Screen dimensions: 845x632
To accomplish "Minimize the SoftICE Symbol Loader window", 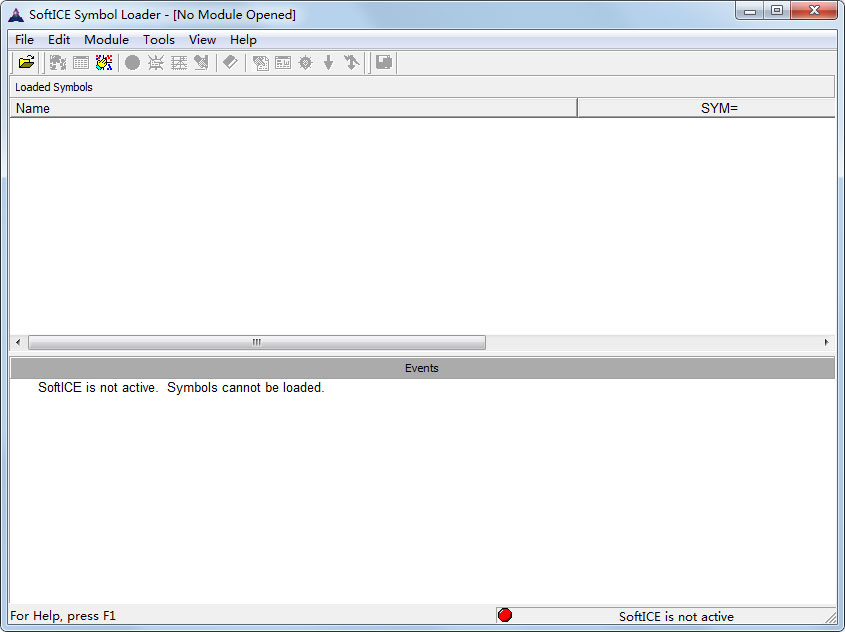I will click(750, 11).
